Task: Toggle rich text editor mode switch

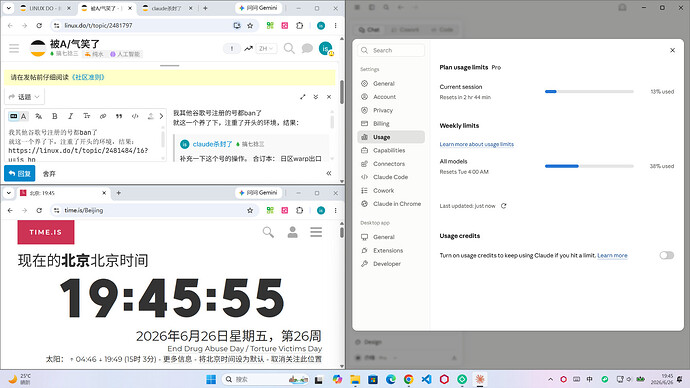Action: point(18,116)
